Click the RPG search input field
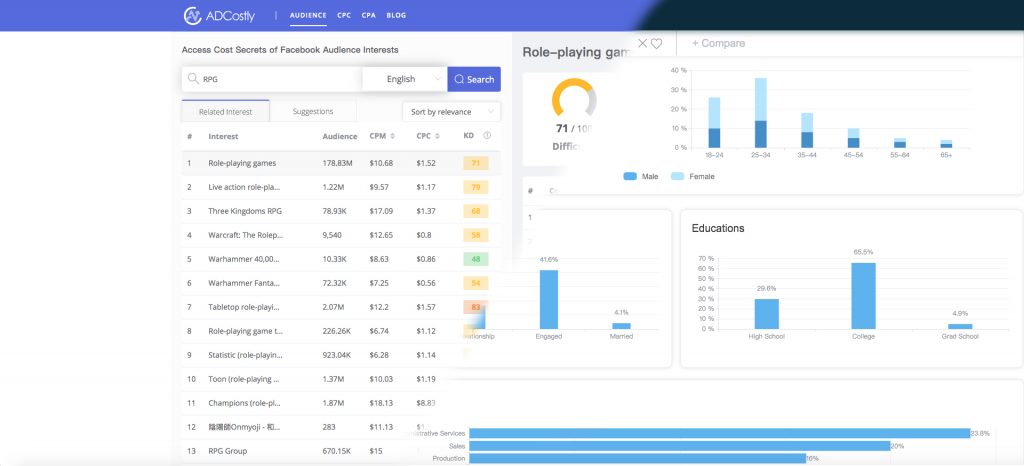 [x=272, y=79]
